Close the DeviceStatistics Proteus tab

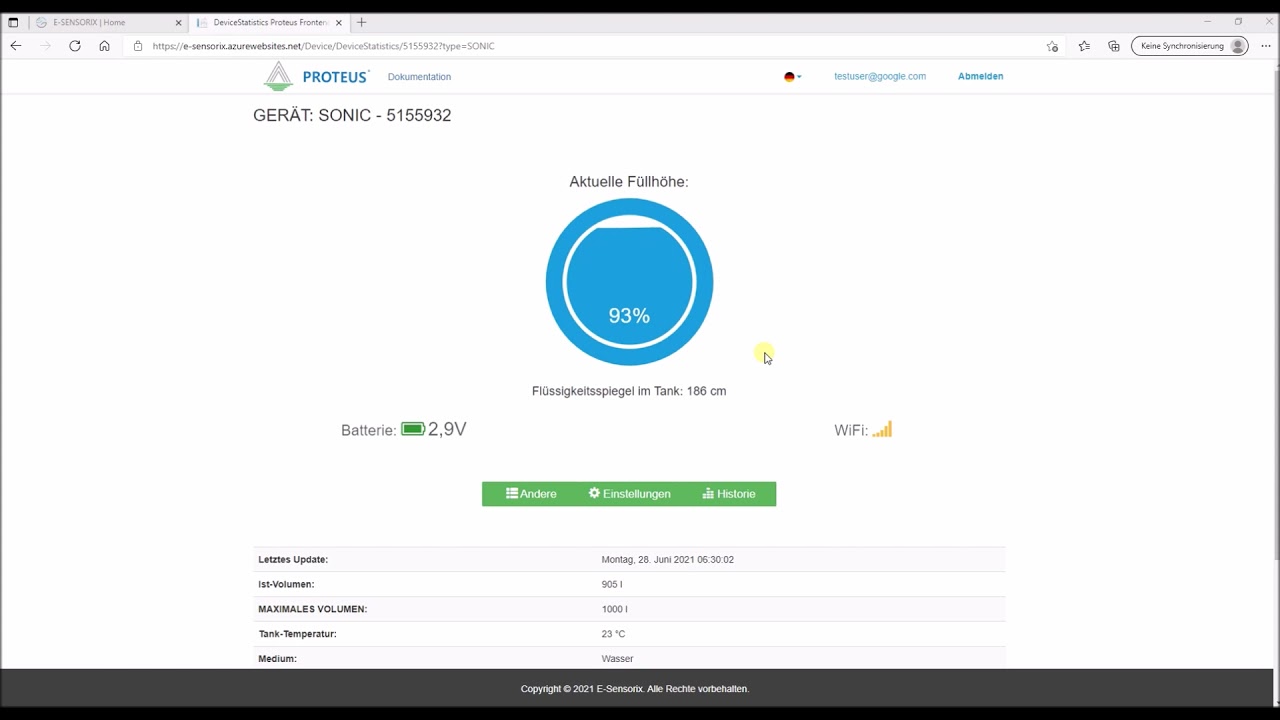pos(339,22)
